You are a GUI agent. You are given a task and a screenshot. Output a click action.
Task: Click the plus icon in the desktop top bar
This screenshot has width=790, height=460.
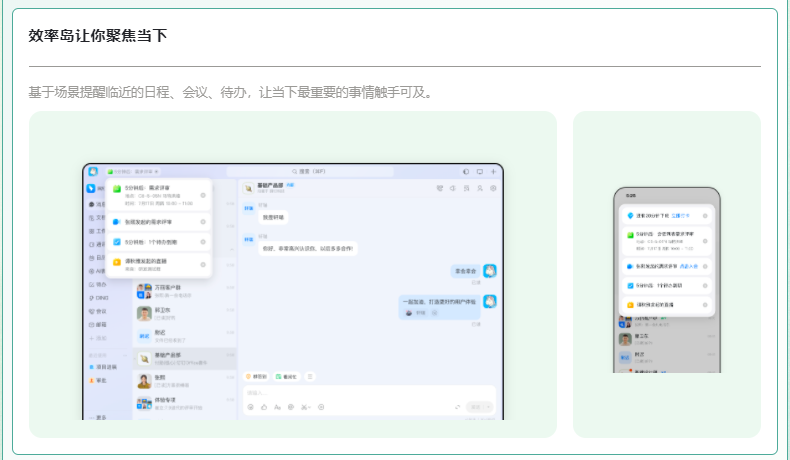(x=493, y=172)
